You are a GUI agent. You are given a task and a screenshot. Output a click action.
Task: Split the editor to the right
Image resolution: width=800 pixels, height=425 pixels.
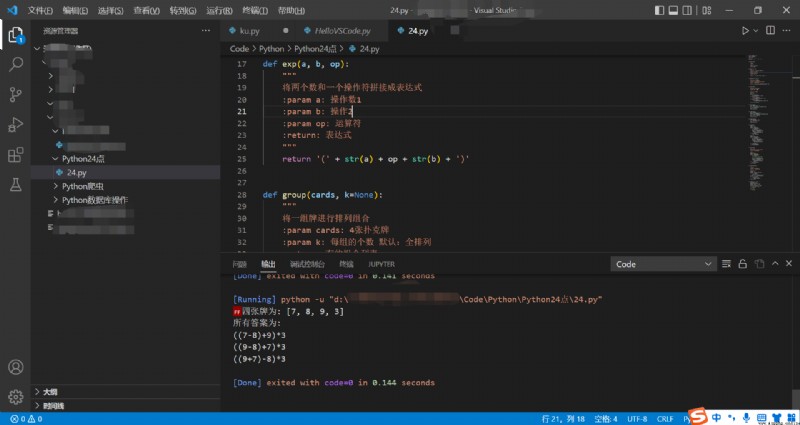pos(770,31)
